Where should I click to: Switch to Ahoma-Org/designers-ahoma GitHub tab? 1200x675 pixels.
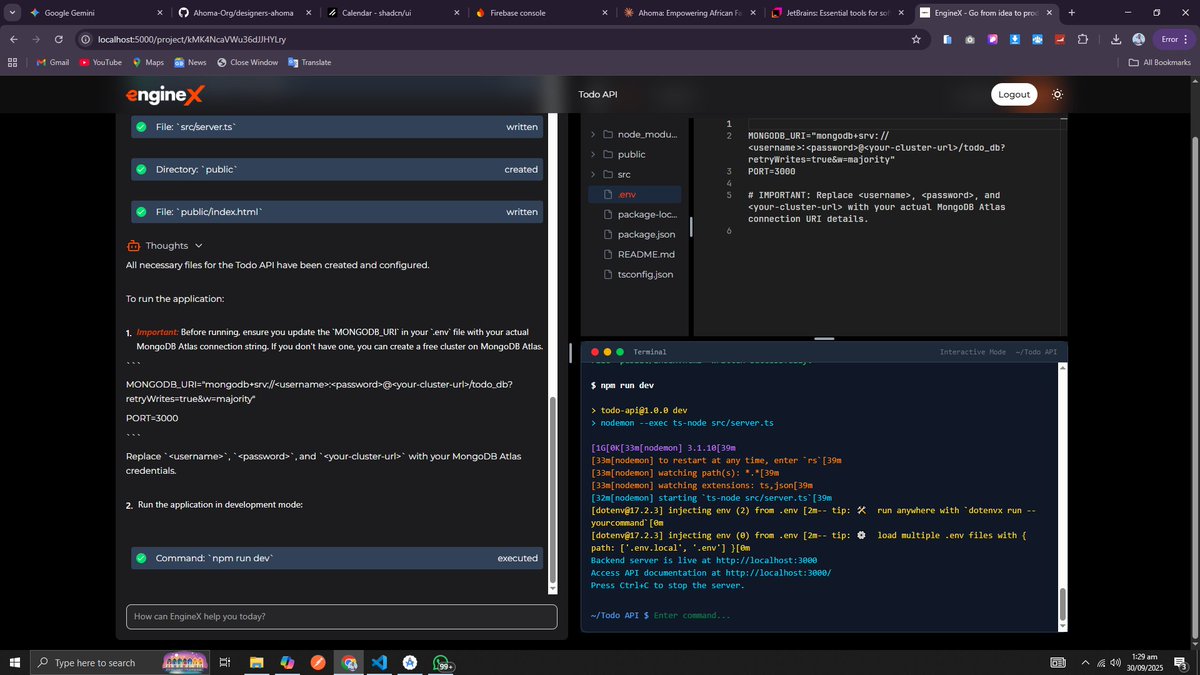click(245, 12)
